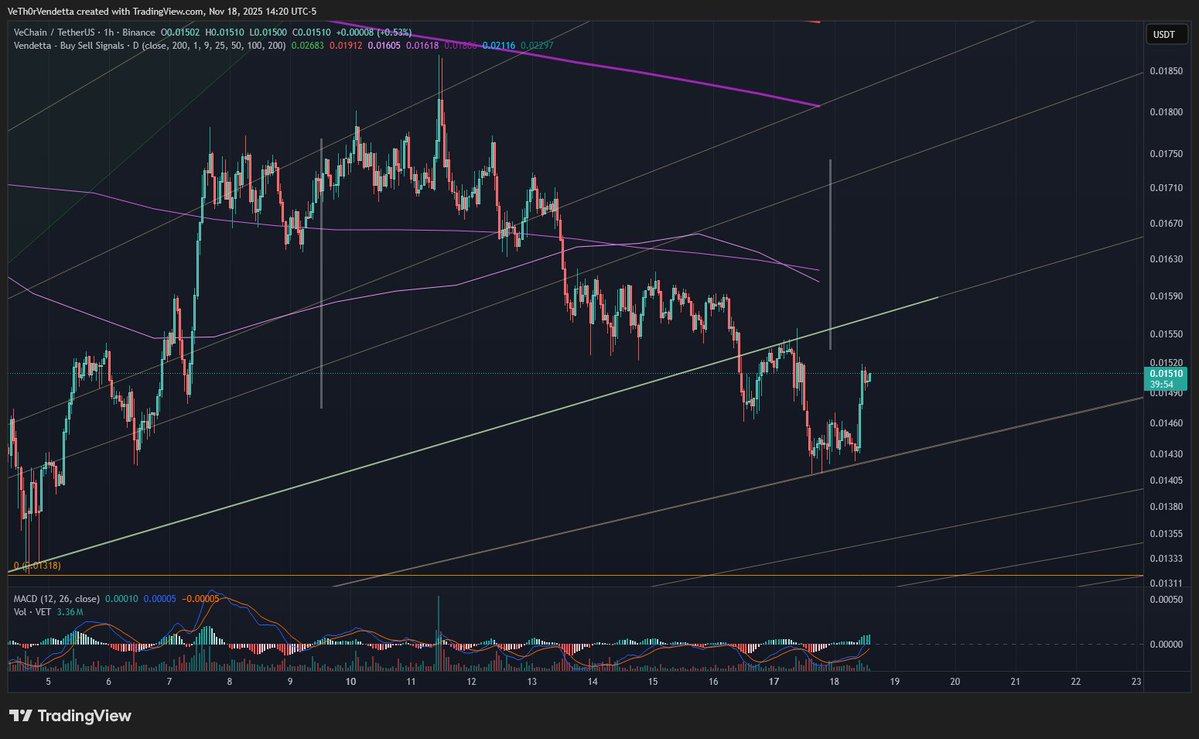
Task: Click the volume value 3.36 M
Action: pyautogui.click(x=70, y=612)
